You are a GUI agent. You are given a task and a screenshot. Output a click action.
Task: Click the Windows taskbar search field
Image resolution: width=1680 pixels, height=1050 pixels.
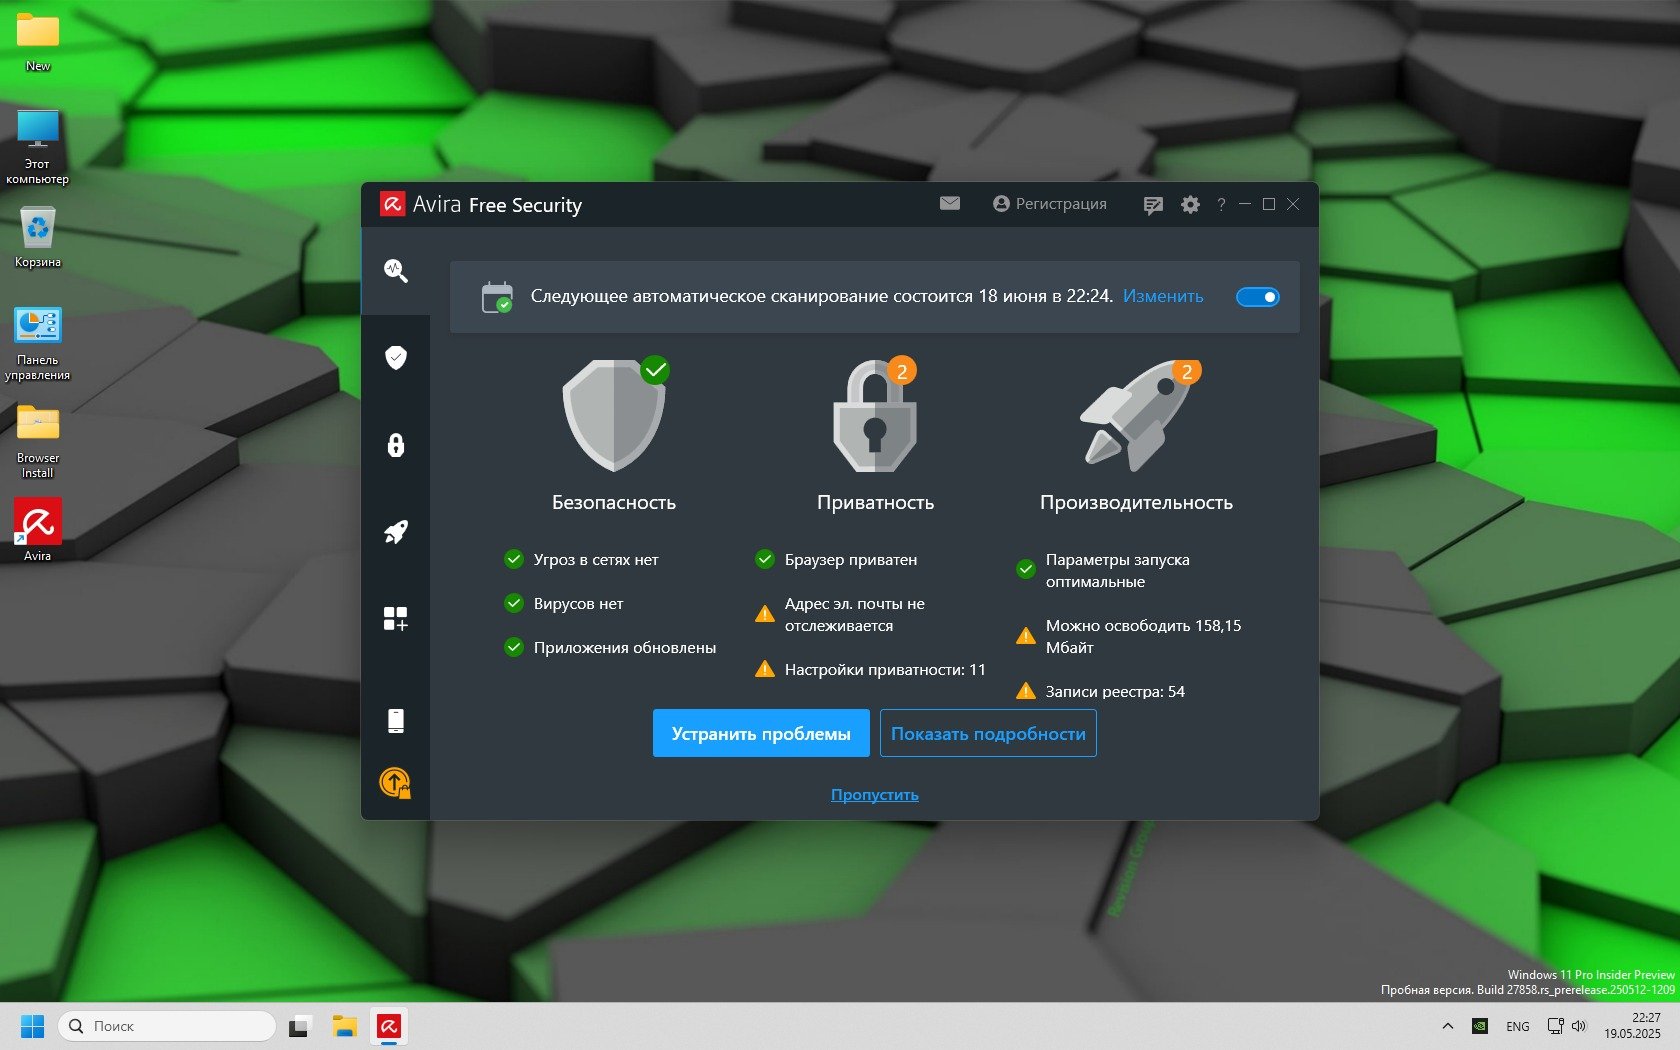(167, 1026)
